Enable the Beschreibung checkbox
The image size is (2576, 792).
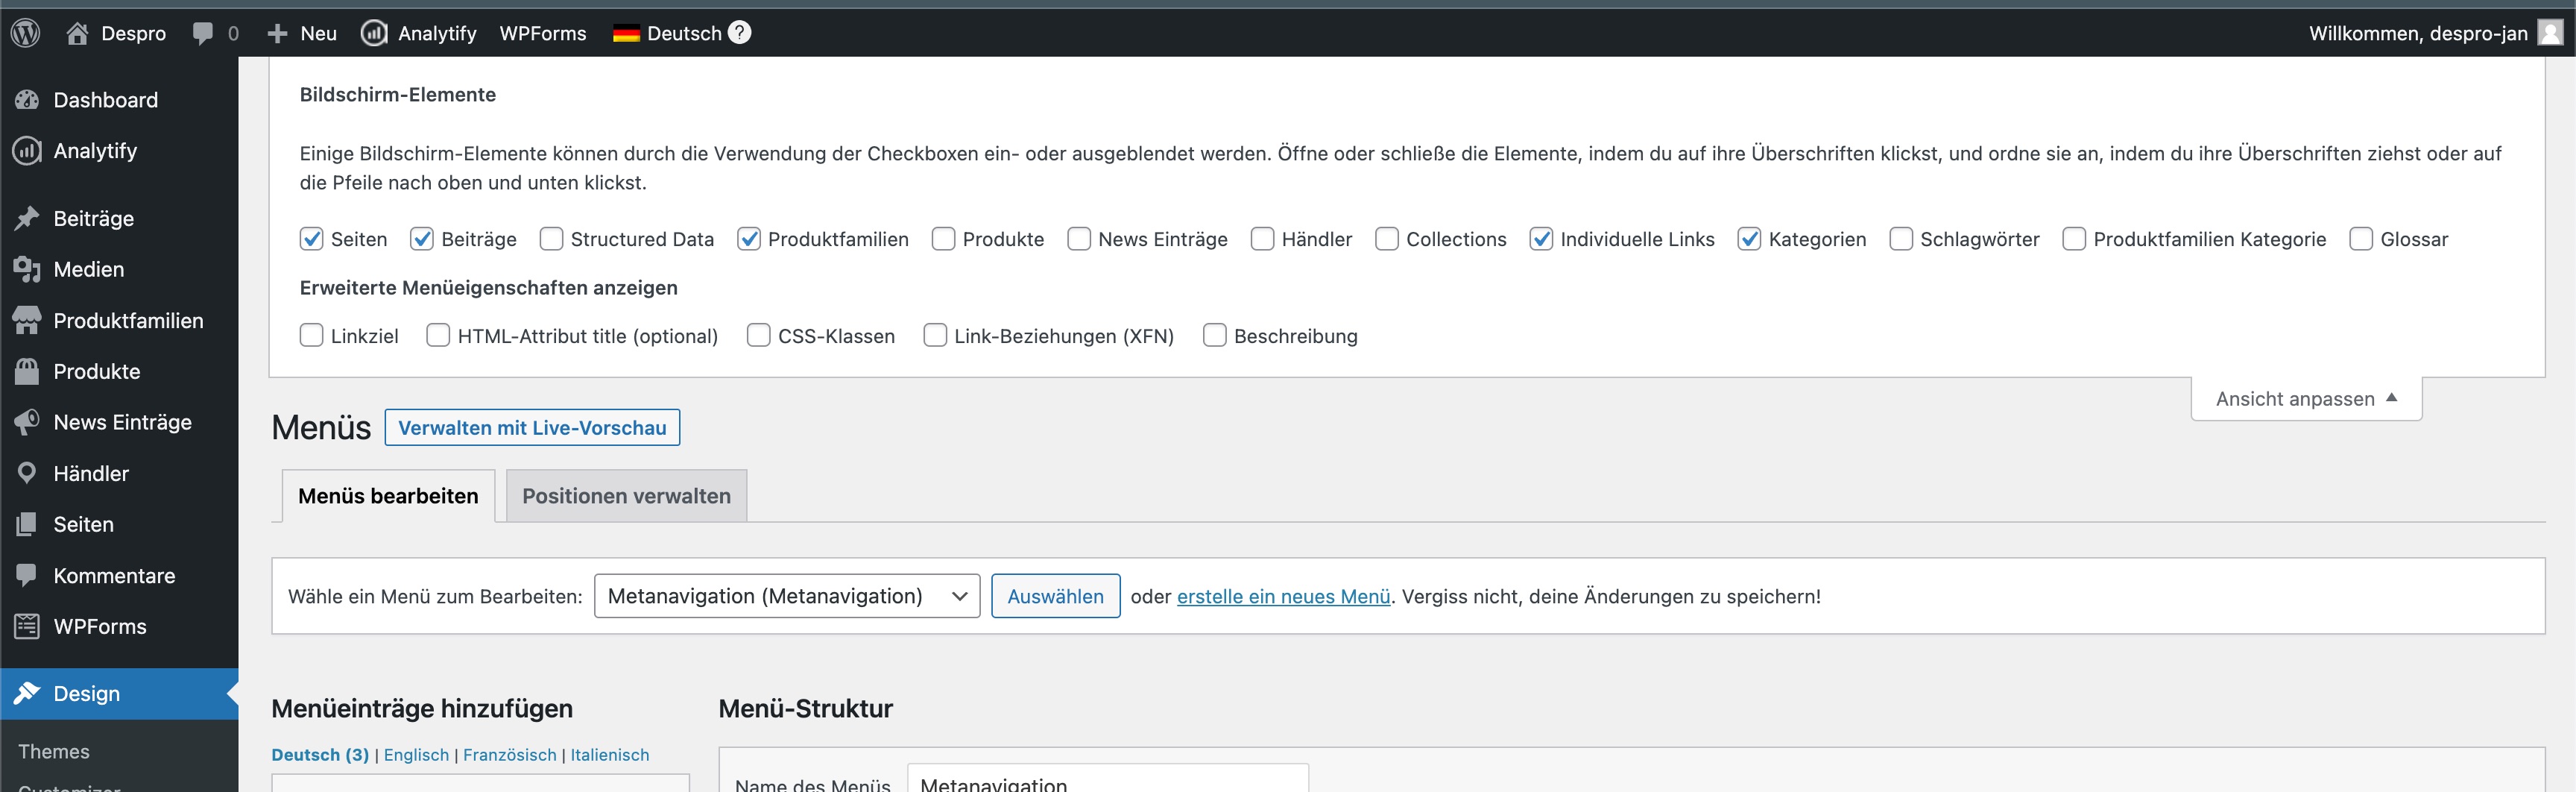tap(1215, 335)
